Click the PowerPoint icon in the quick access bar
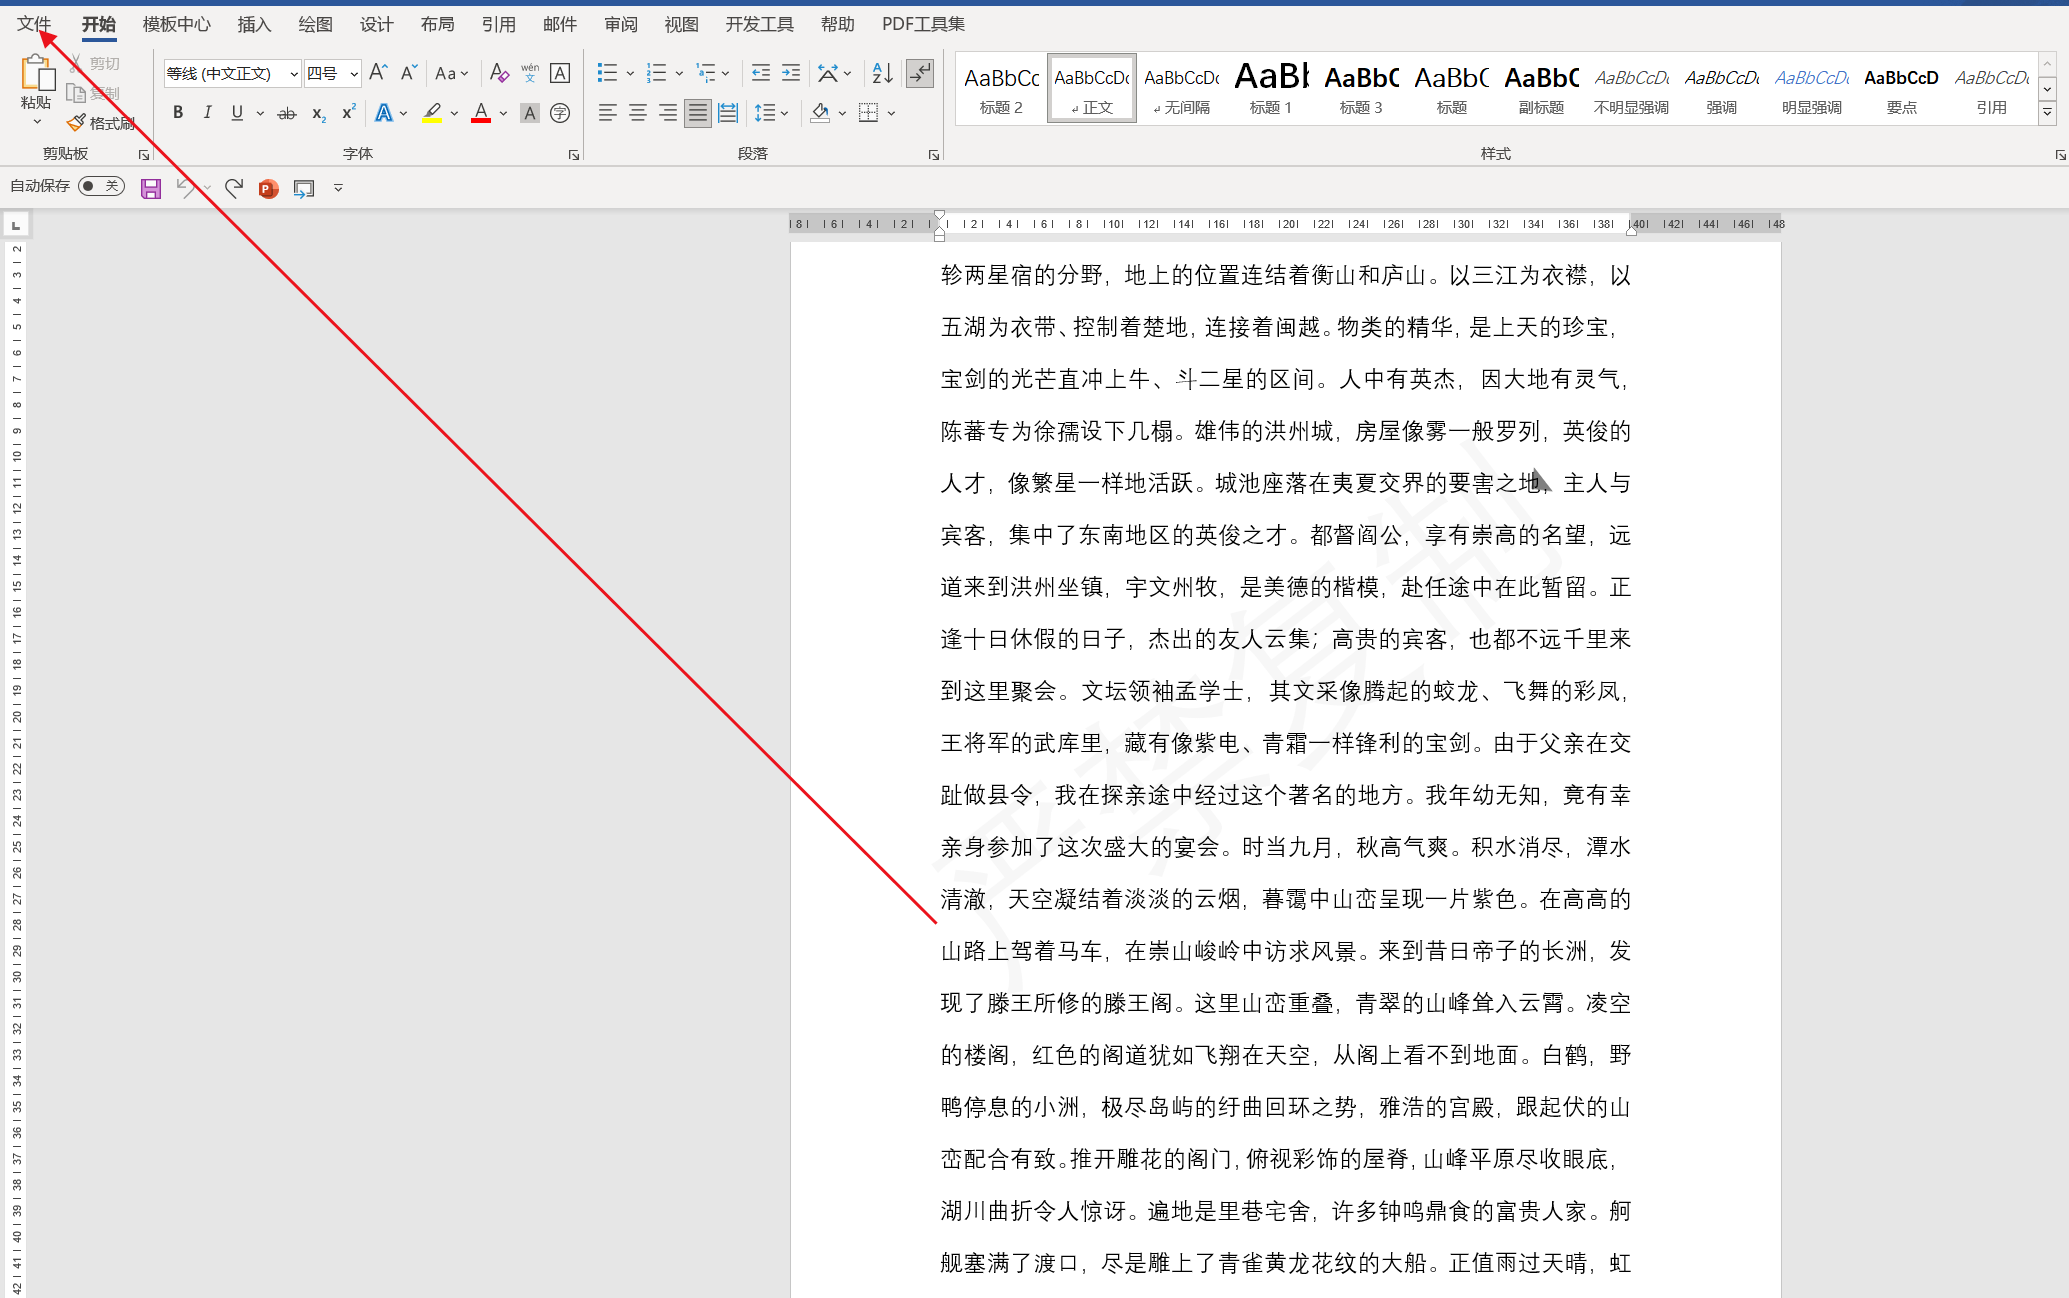The height and width of the screenshot is (1298, 2069). [x=268, y=188]
